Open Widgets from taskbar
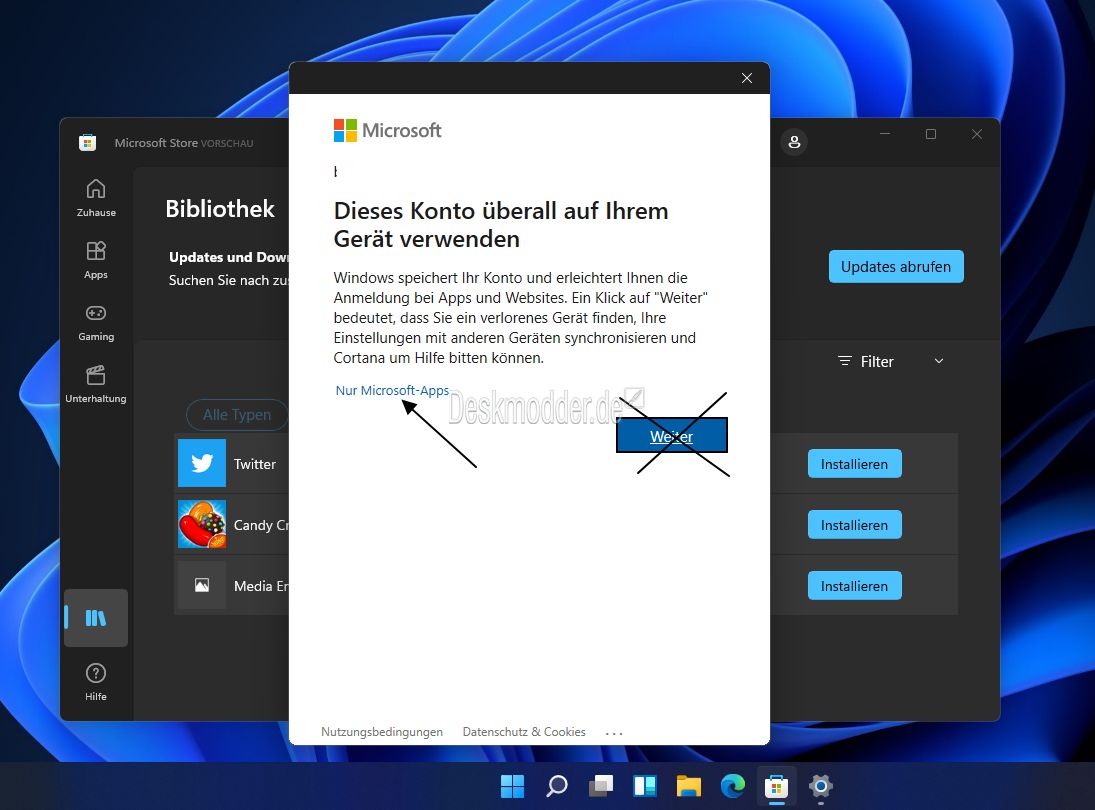This screenshot has width=1095, height=810. [x=645, y=786]
